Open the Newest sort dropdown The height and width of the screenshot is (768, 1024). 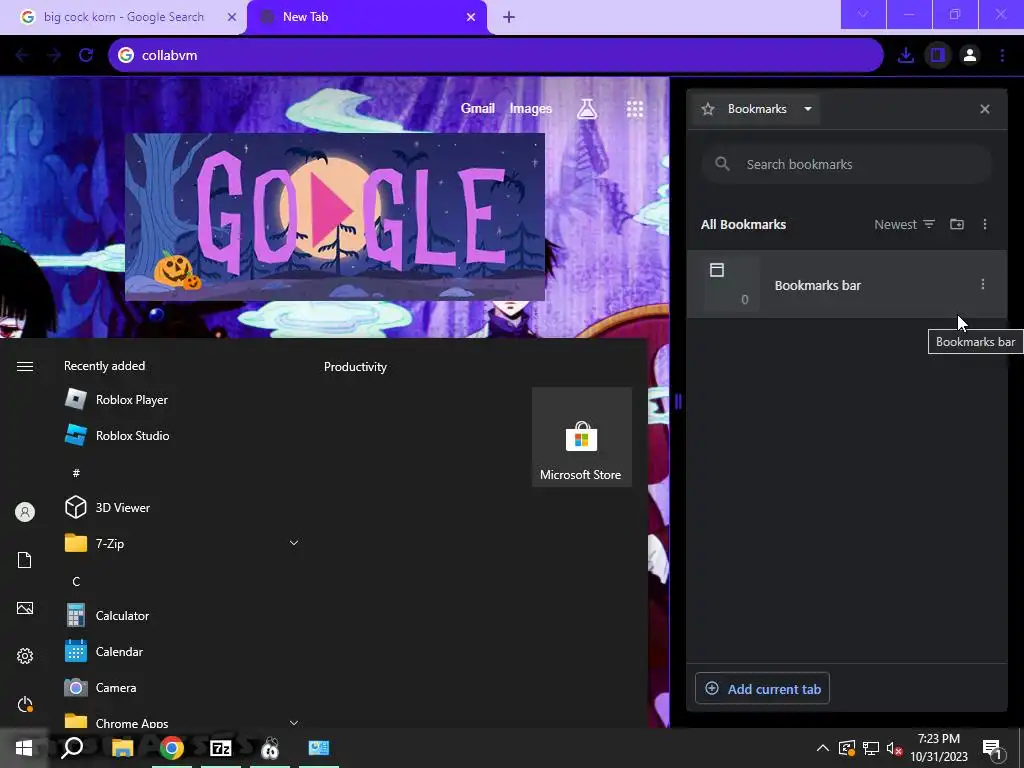click(904, 225)
